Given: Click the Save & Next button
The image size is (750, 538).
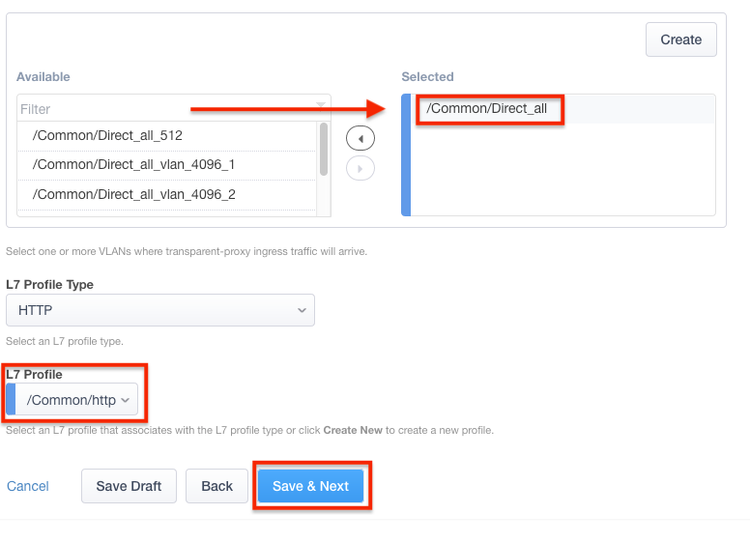Looking at the screenshot, I should click(311, 486).
